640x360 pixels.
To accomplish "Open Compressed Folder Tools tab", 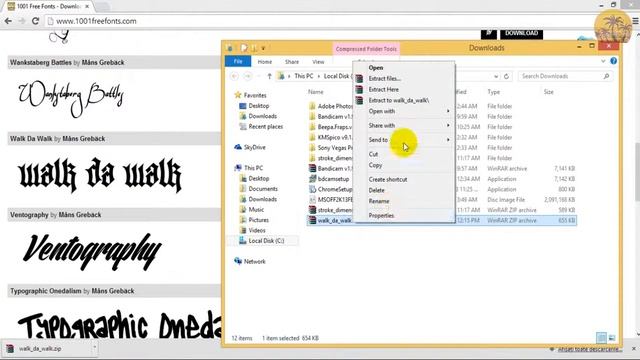I will pyautogui.click(x=366, y=49).
